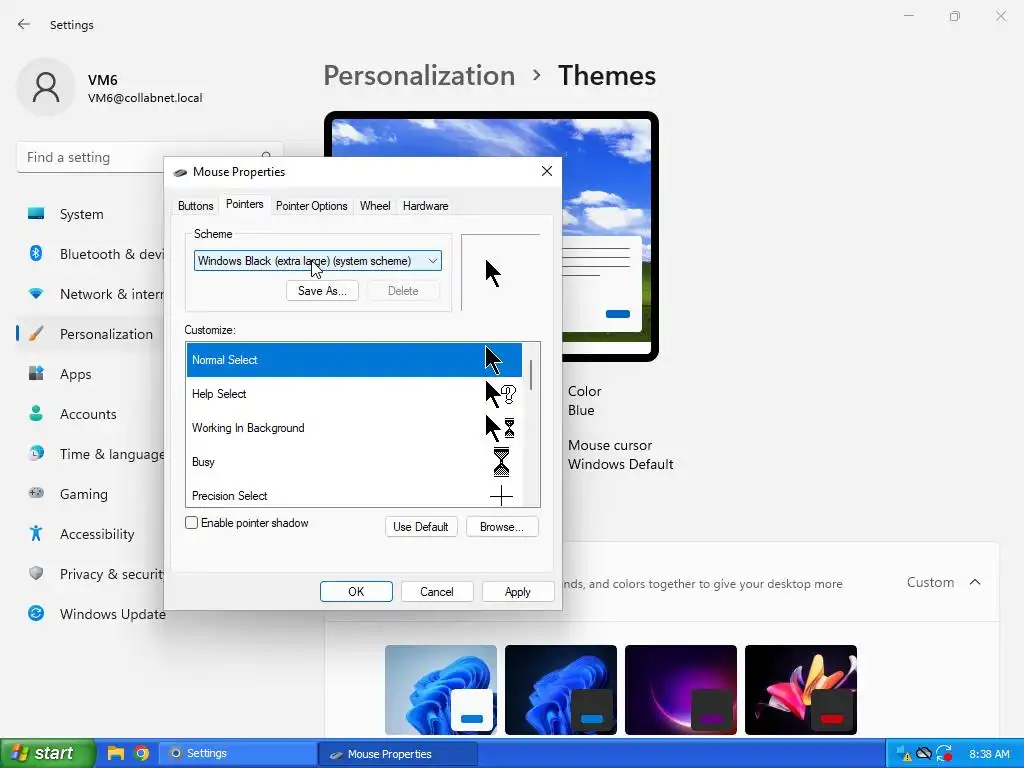Image resolution: width=1024 pixels, height=768 pixels.
Task: Click the 8:38 AM clock
Action: click(989, 754)
